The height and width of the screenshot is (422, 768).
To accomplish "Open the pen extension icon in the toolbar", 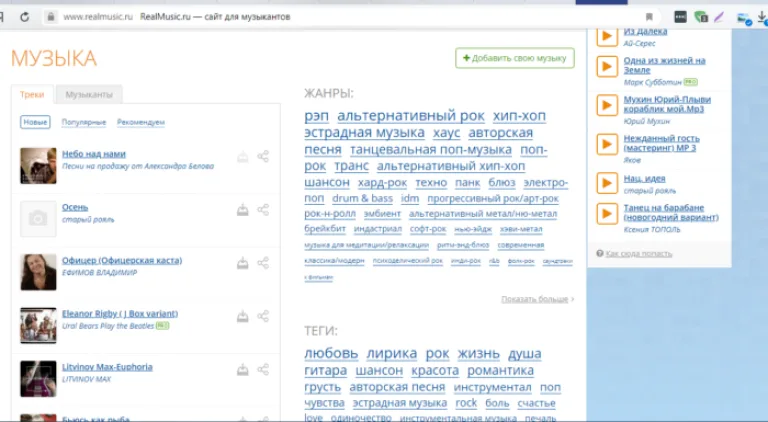I will 719,17.
